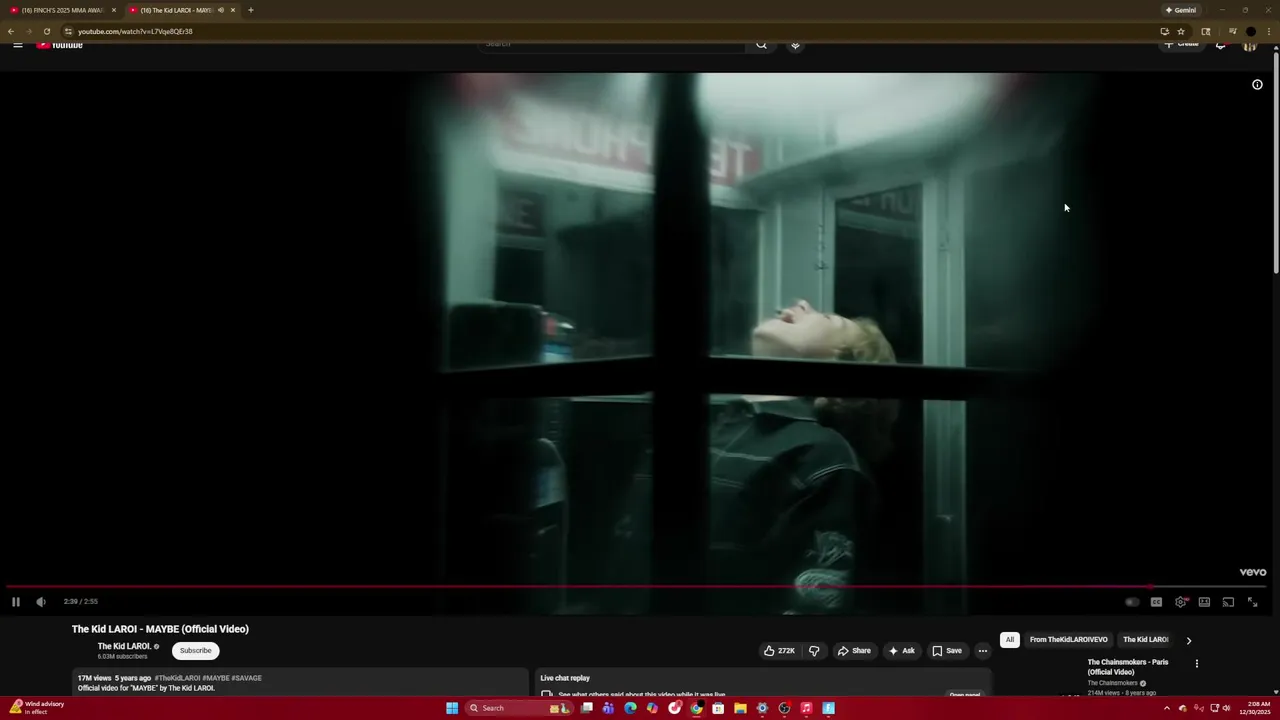Open Microsoft Edge from taskbar
1280x720 pixels.
[630, 708]
